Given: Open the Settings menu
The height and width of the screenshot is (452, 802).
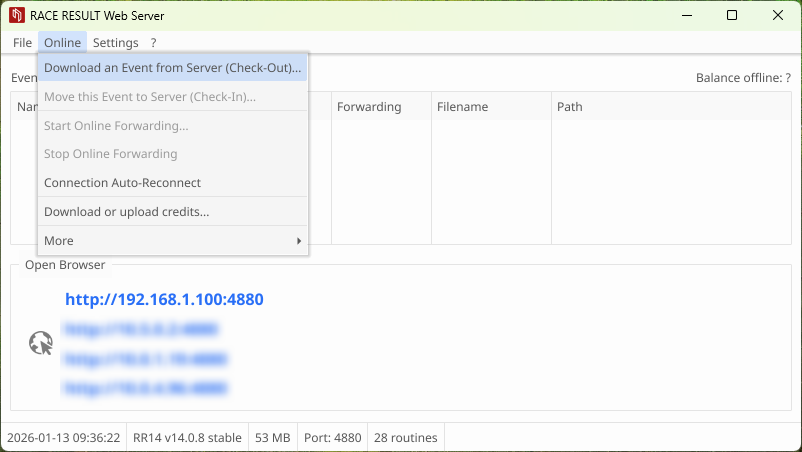Looking at the screenshot, I should pos(115,43).
